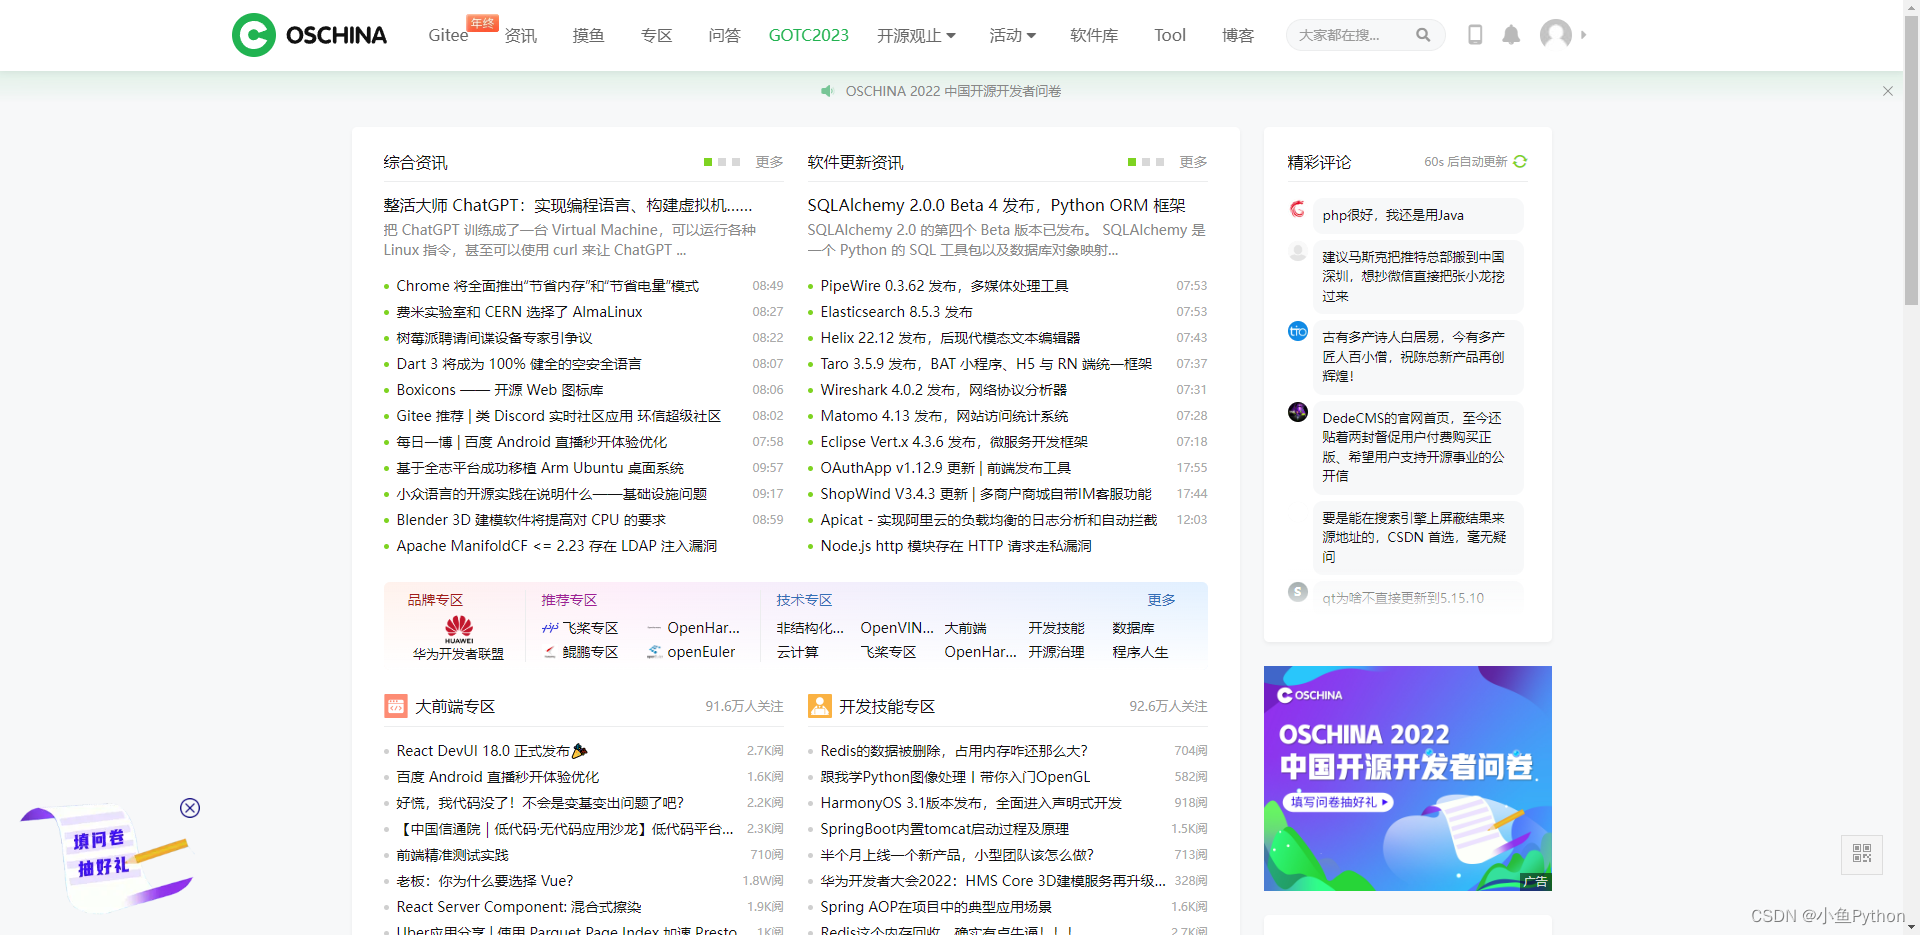Viewport: 1920px width, 935px height.
Task: Open OSCHINA 2022 中国开源开发者问卷 announcement
Action: point(953,91)
